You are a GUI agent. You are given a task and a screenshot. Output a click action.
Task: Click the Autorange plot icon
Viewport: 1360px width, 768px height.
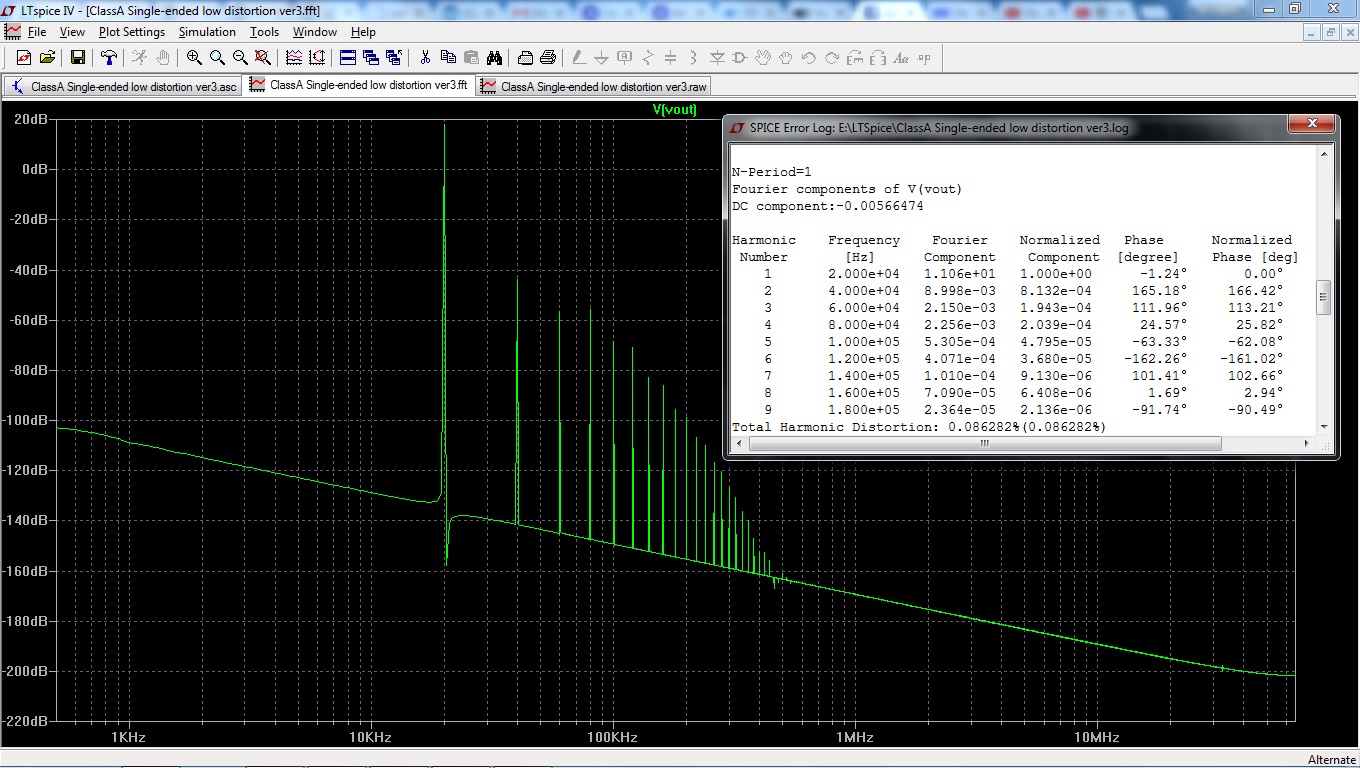click(294, 57)
